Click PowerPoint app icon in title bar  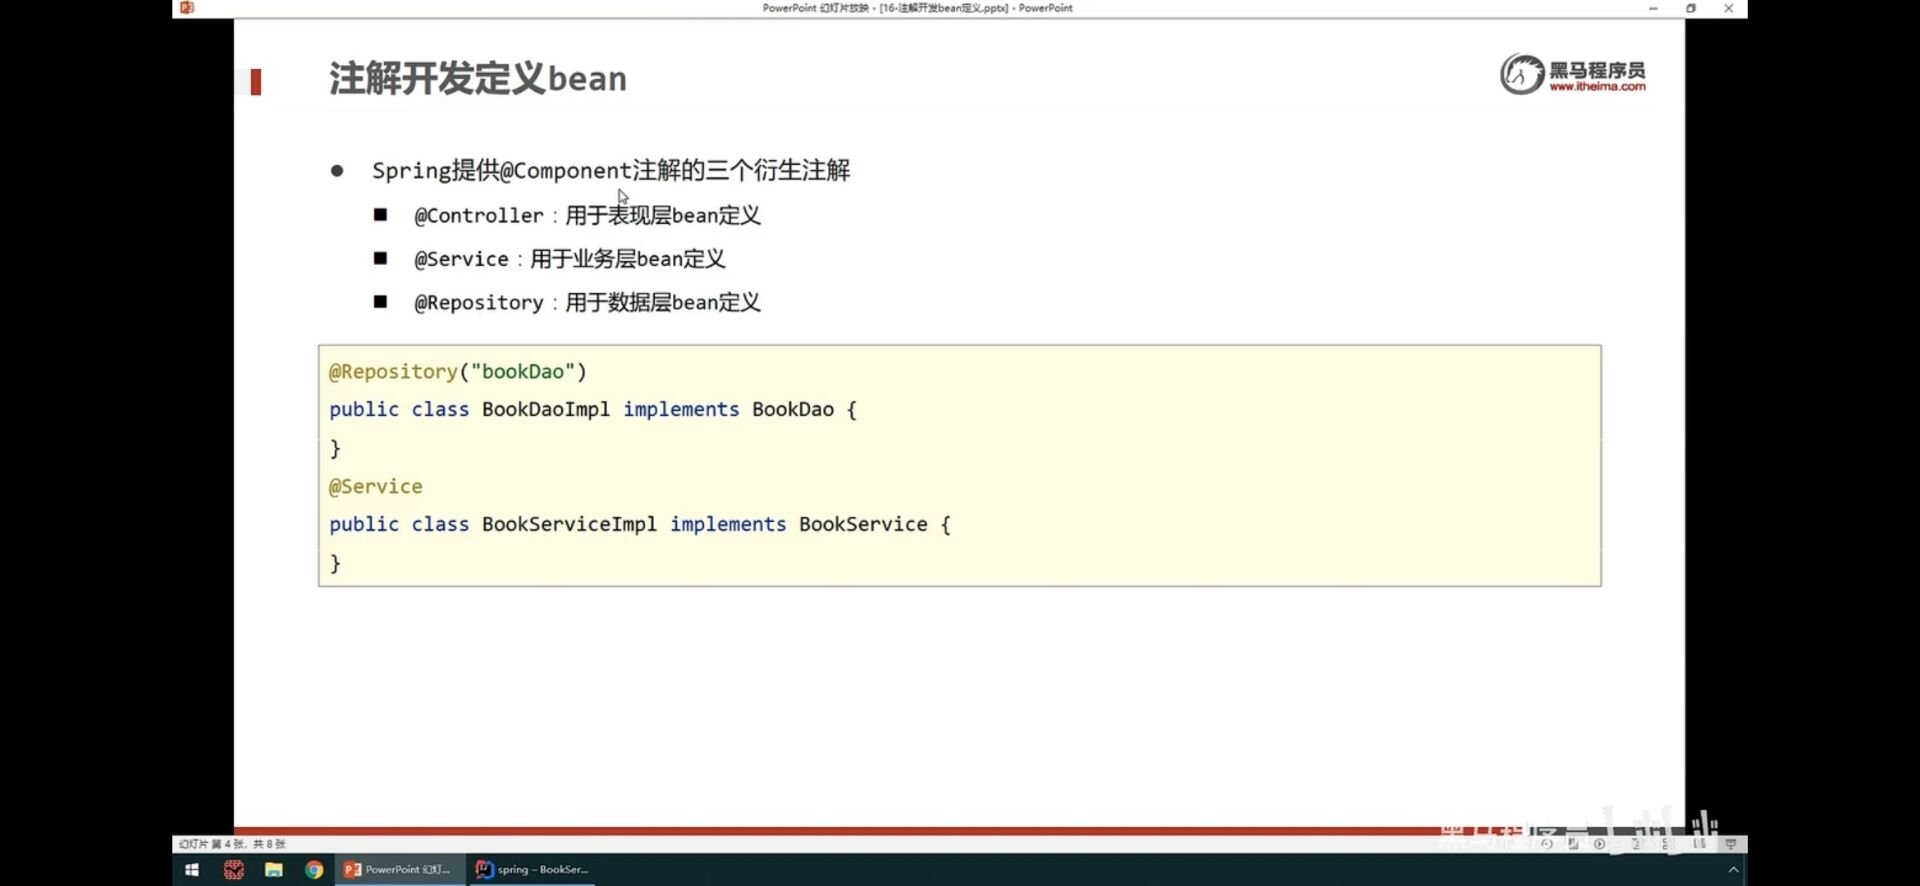coord(187,8)
